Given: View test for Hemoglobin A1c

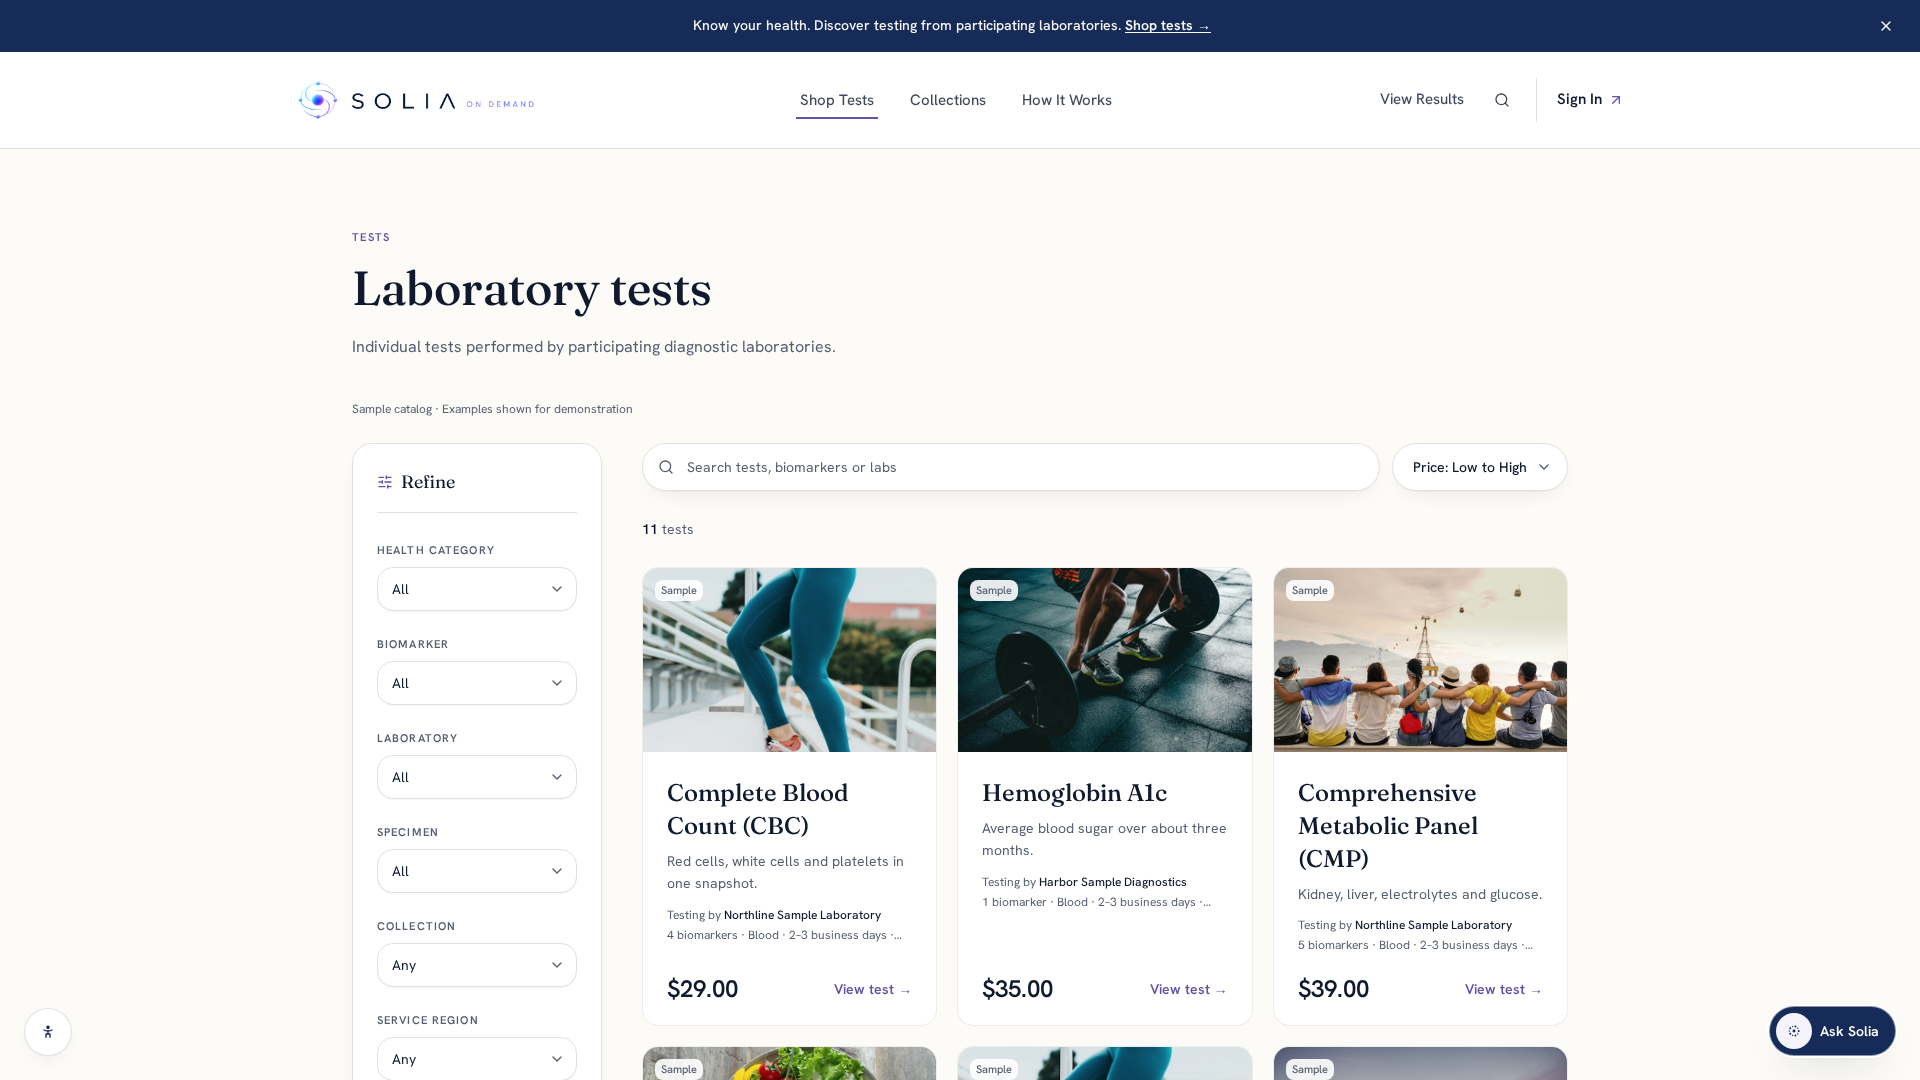Looking at the screenshot, I should click(1188, 989).
